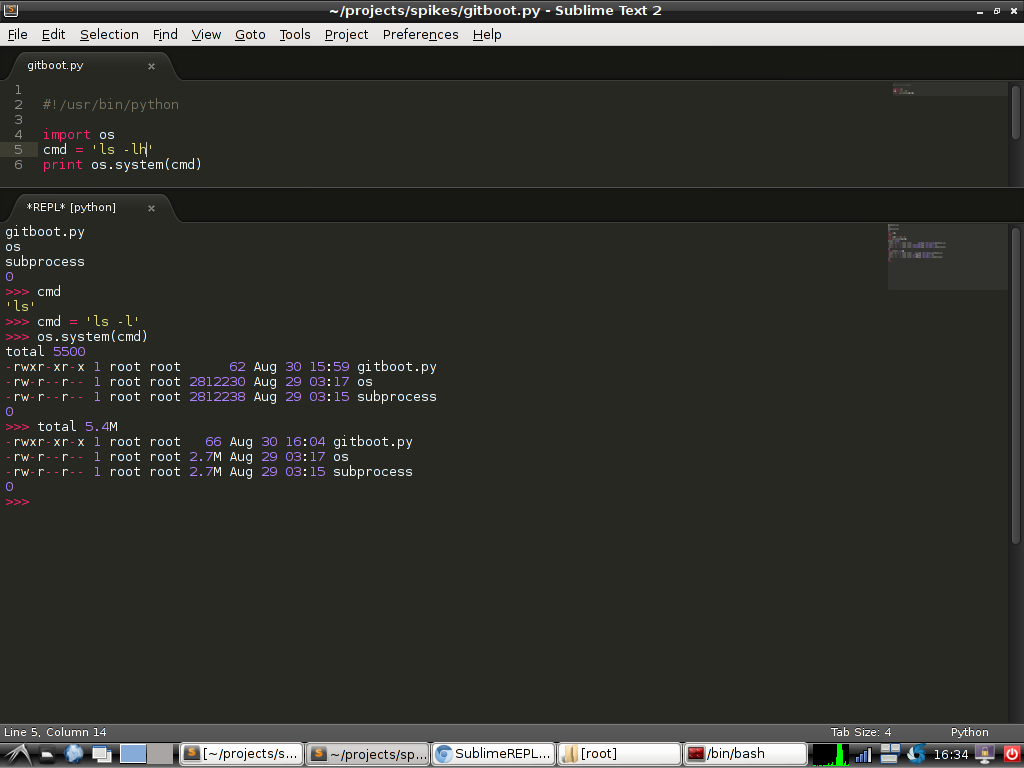The height and width of the screenshot is (768, 1024).
Task: Open the CPU usage graph monitor
Action: coord(829,754)
